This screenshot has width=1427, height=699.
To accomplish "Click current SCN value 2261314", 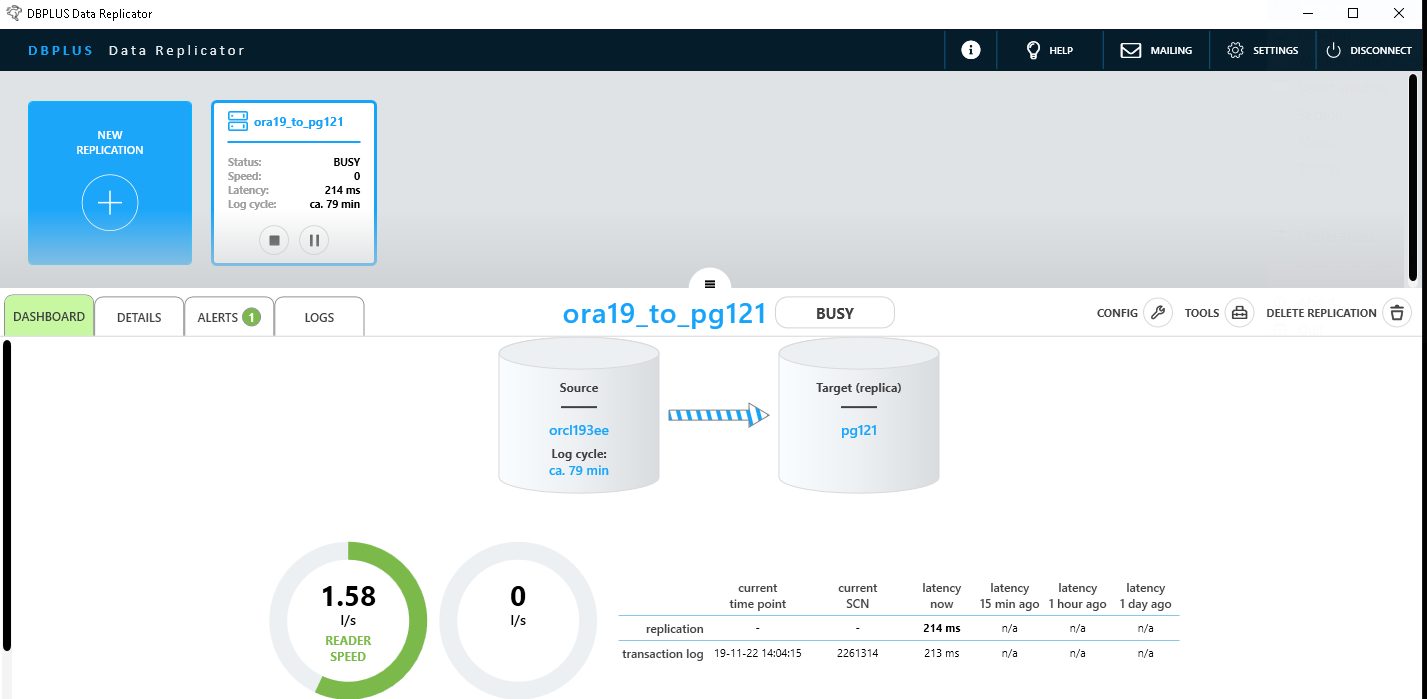I will (858, 653).
